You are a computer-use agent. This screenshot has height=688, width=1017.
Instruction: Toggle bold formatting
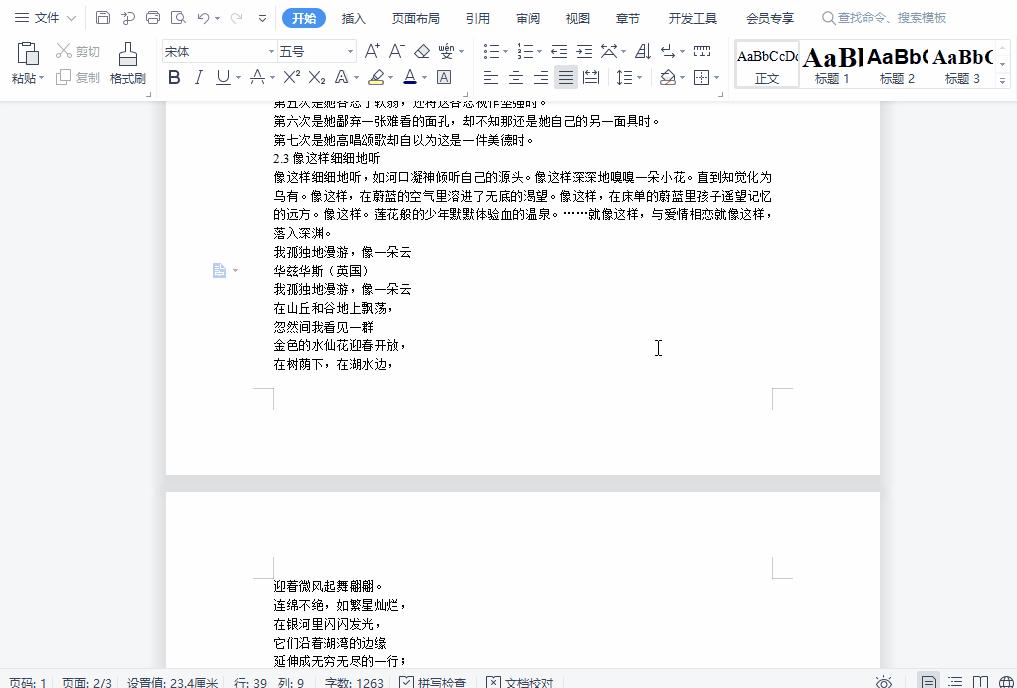(175, 77)
